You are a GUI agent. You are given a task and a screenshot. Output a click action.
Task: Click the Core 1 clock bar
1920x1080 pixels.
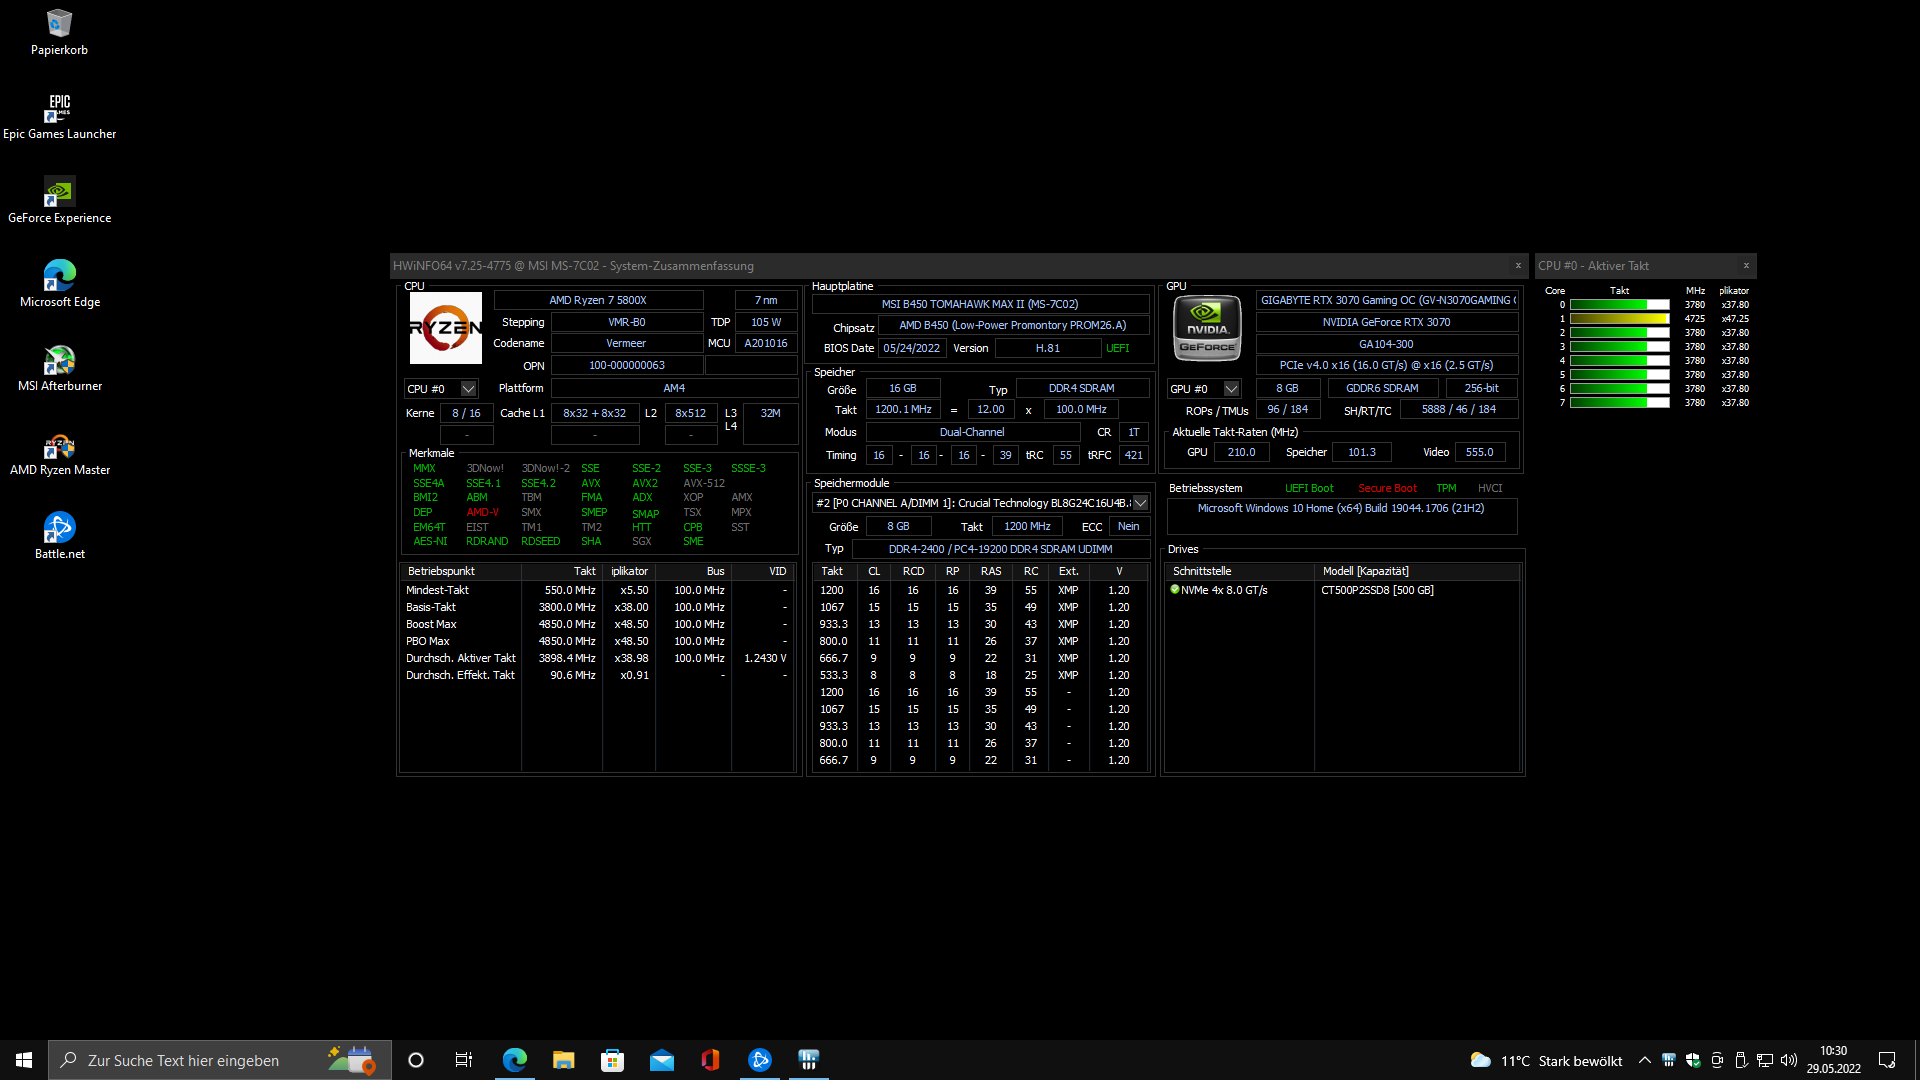(1619, 319)
